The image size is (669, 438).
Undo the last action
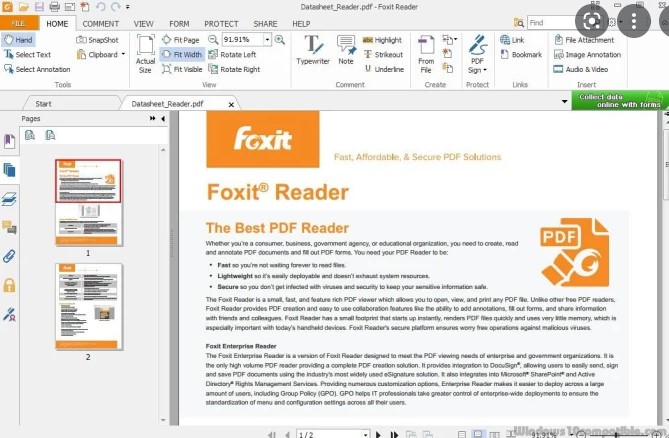tap(100, 6)
